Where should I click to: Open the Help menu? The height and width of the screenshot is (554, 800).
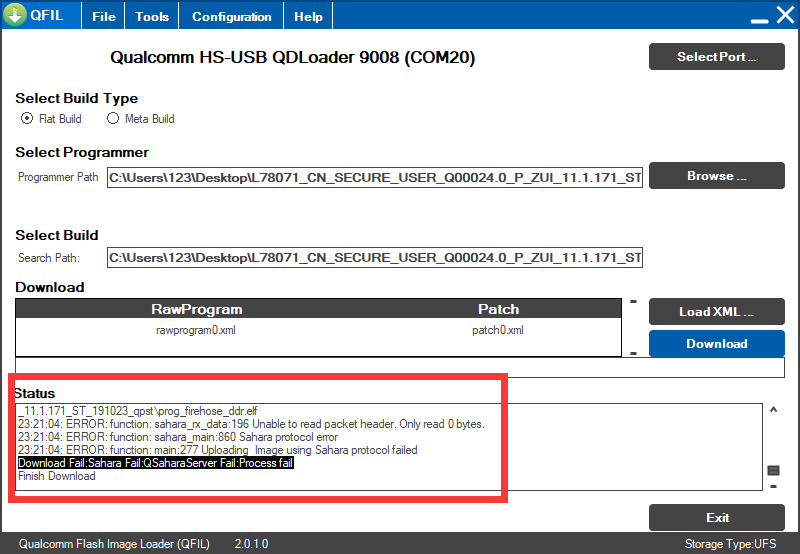308,17
